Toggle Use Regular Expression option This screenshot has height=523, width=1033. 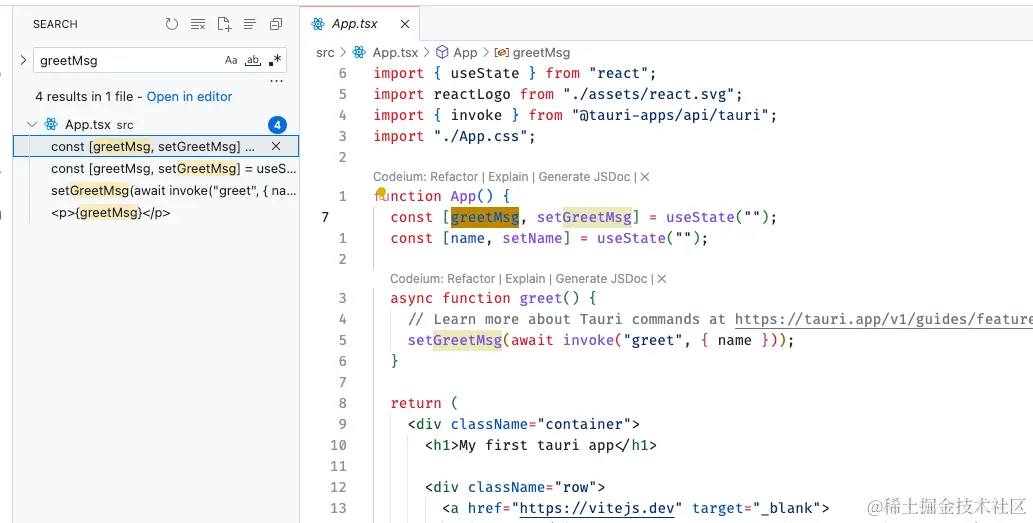[275, 60]
